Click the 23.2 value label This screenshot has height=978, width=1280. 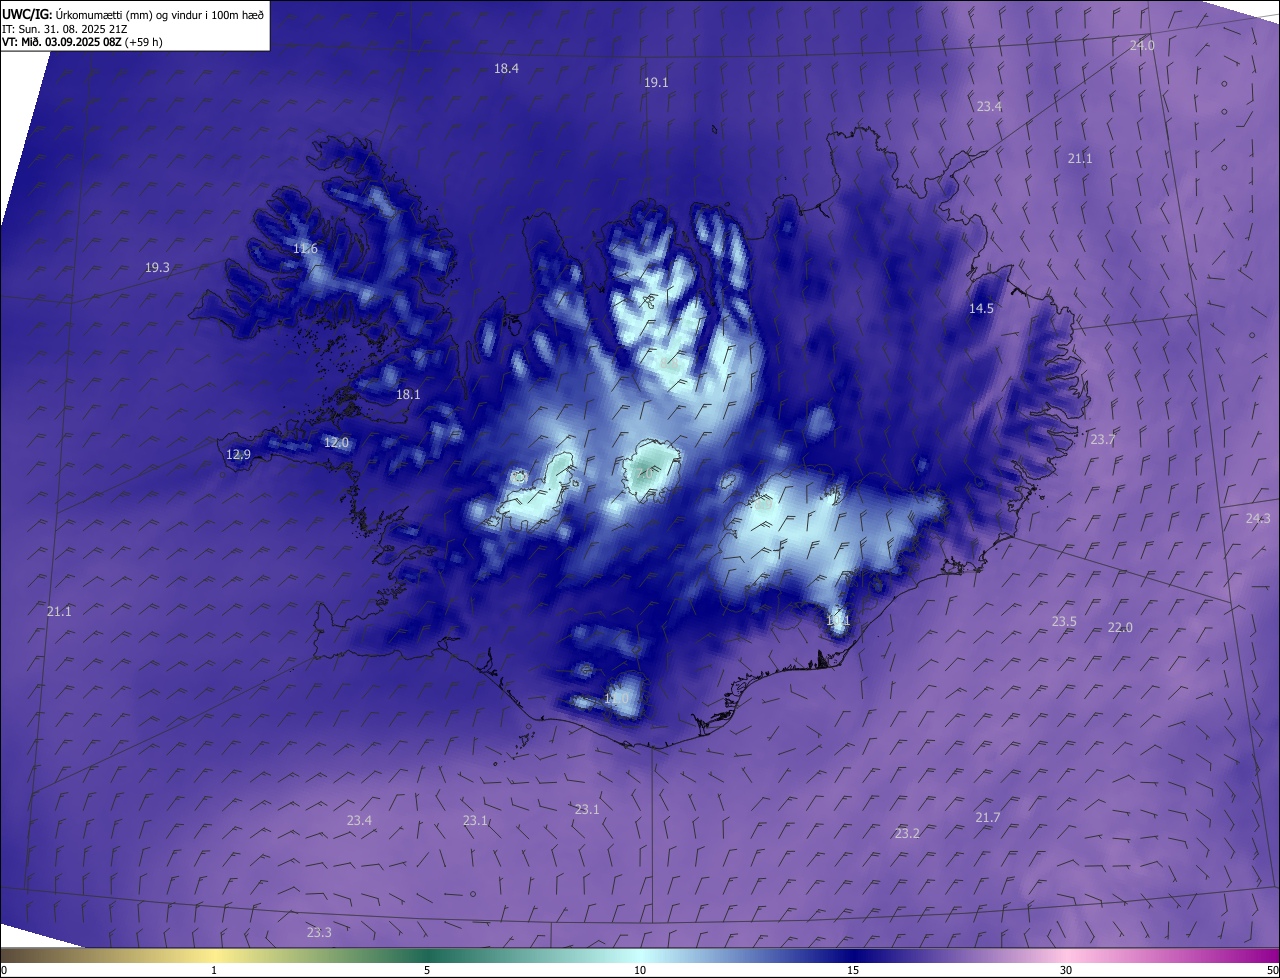click(907, 834)
